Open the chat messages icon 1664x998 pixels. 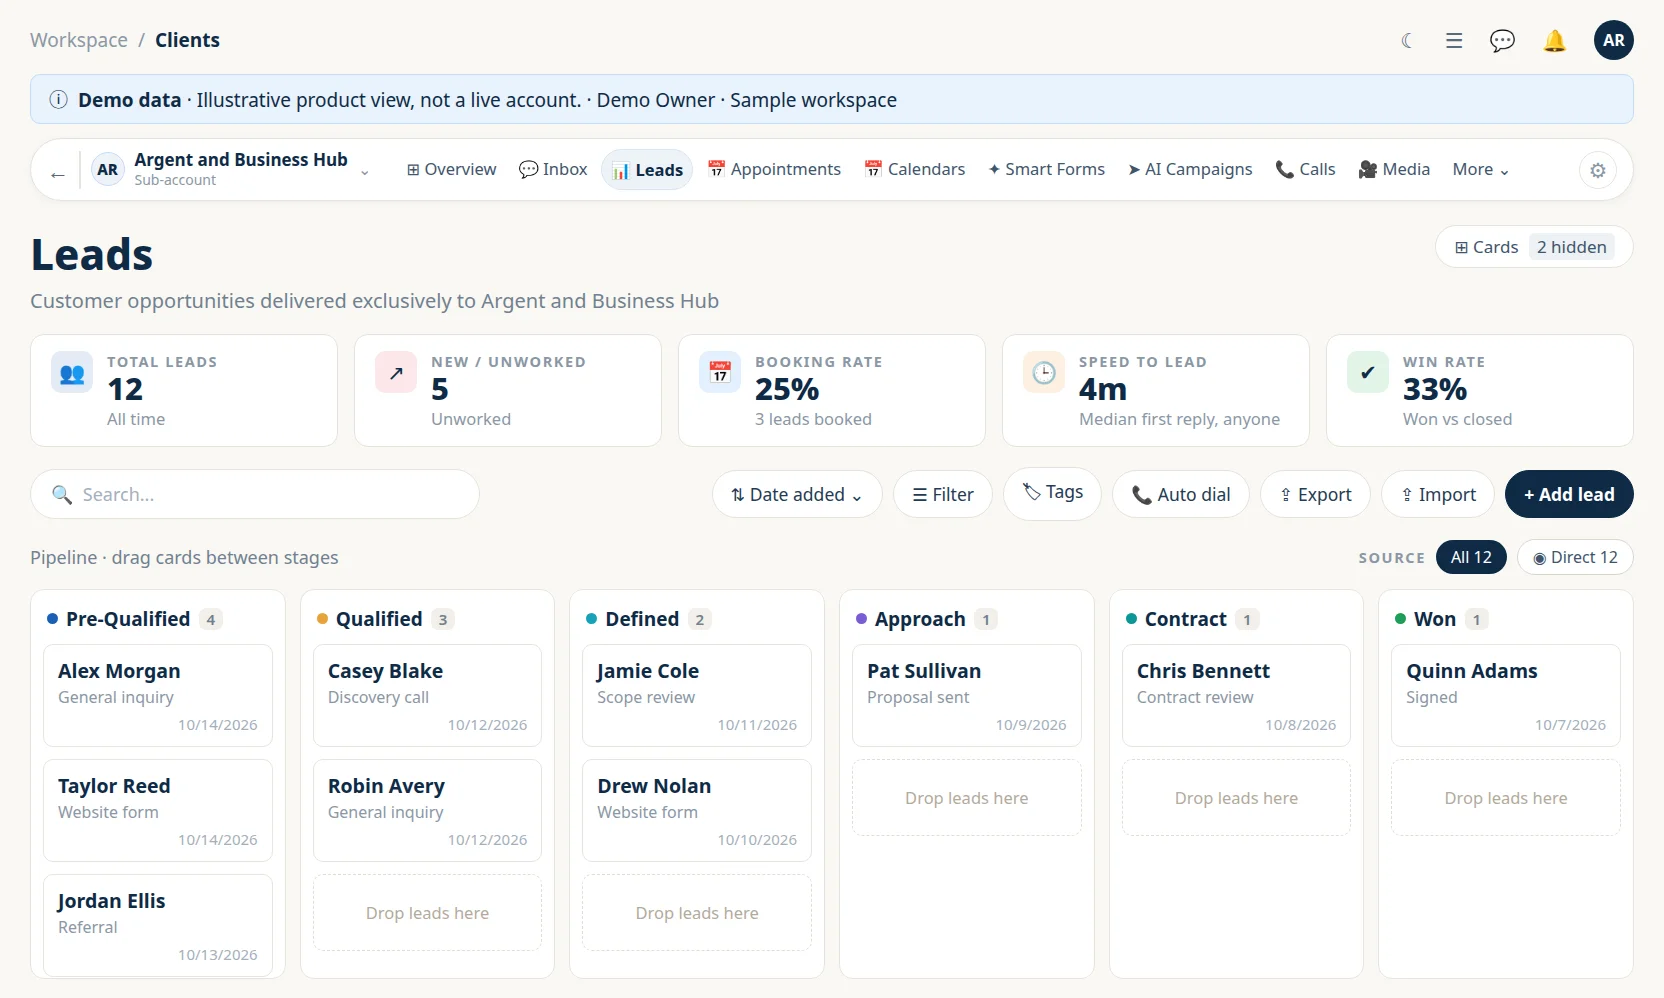click(1502, 41)
